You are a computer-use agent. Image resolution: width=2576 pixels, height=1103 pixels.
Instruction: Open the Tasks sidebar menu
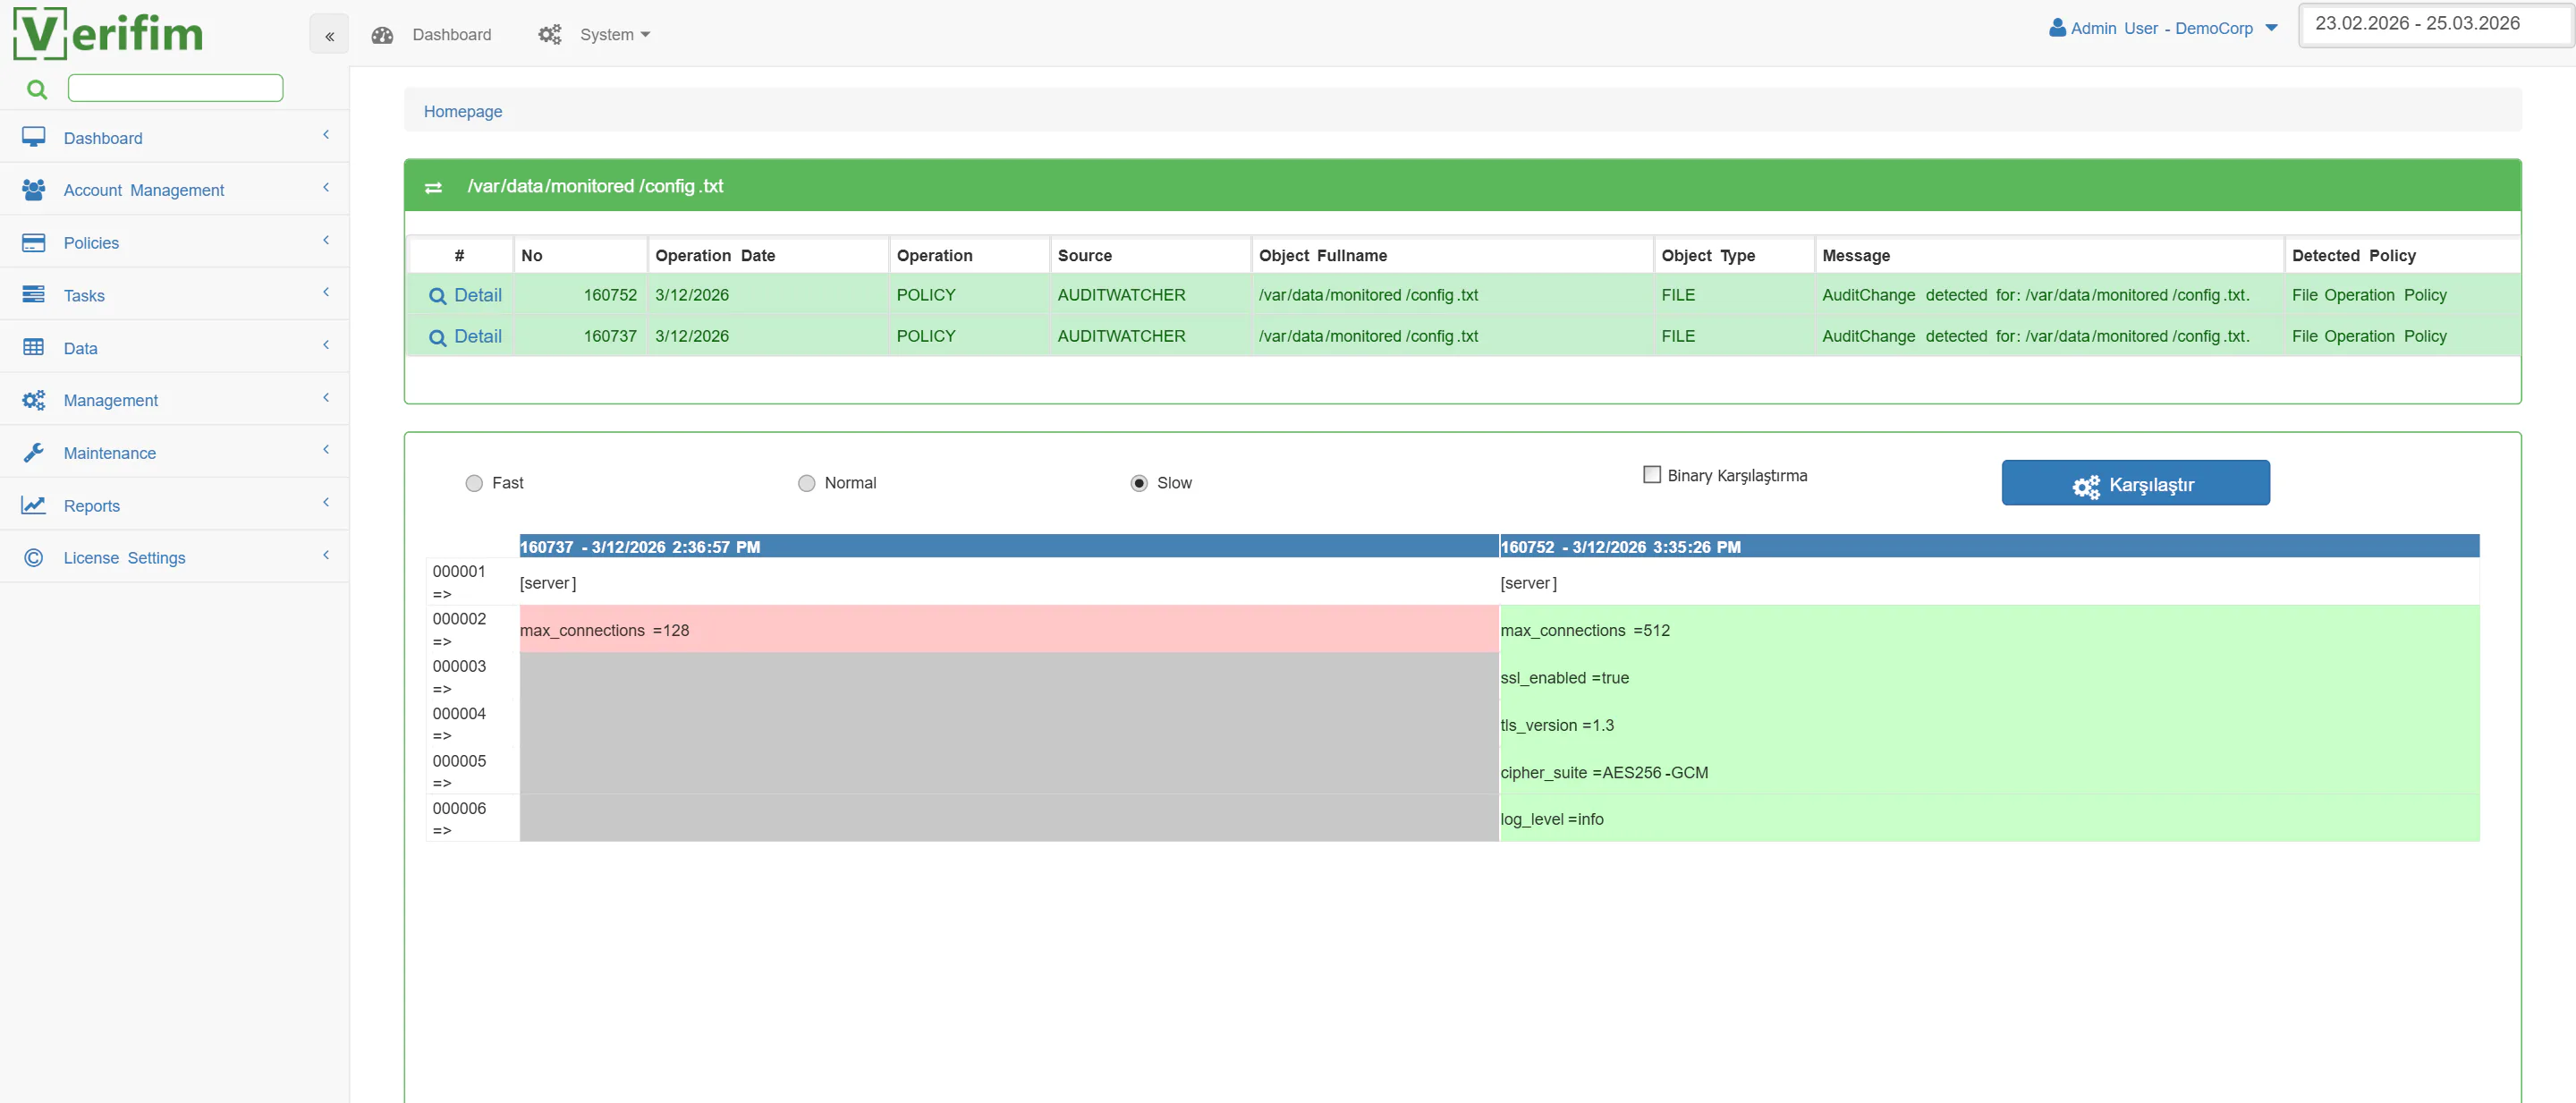pyautogui.click(x=175, y=294)
